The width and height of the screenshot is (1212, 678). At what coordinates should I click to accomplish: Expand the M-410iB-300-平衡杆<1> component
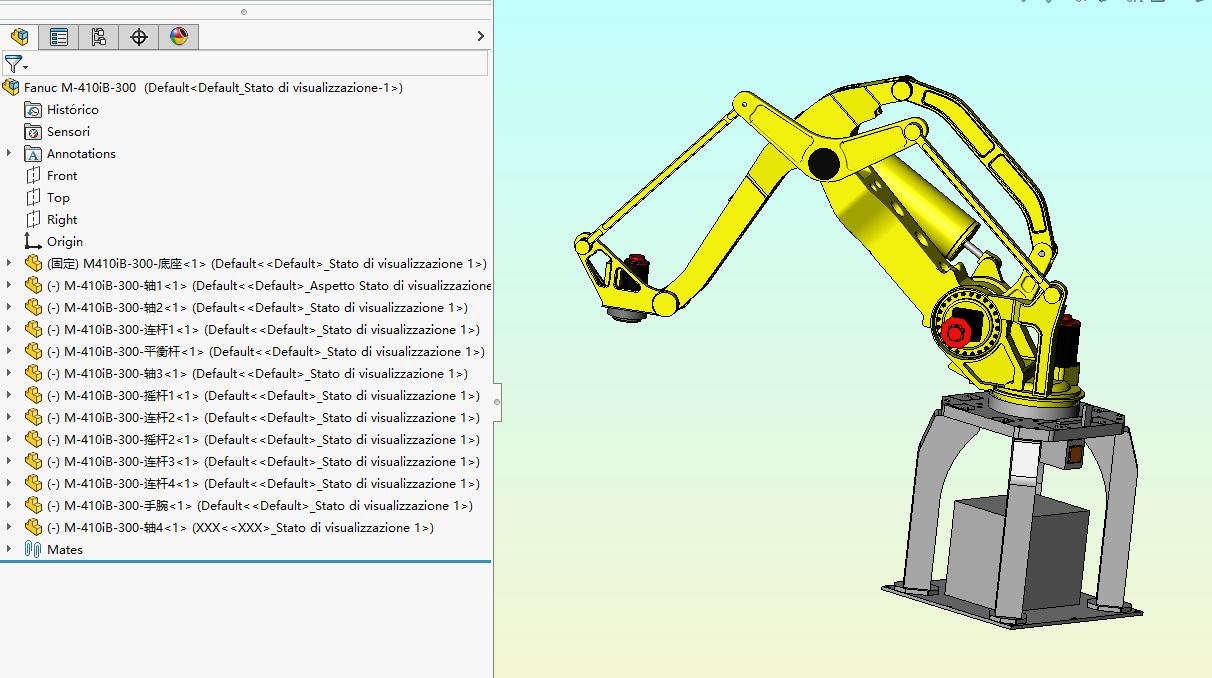tap(9, 351)
